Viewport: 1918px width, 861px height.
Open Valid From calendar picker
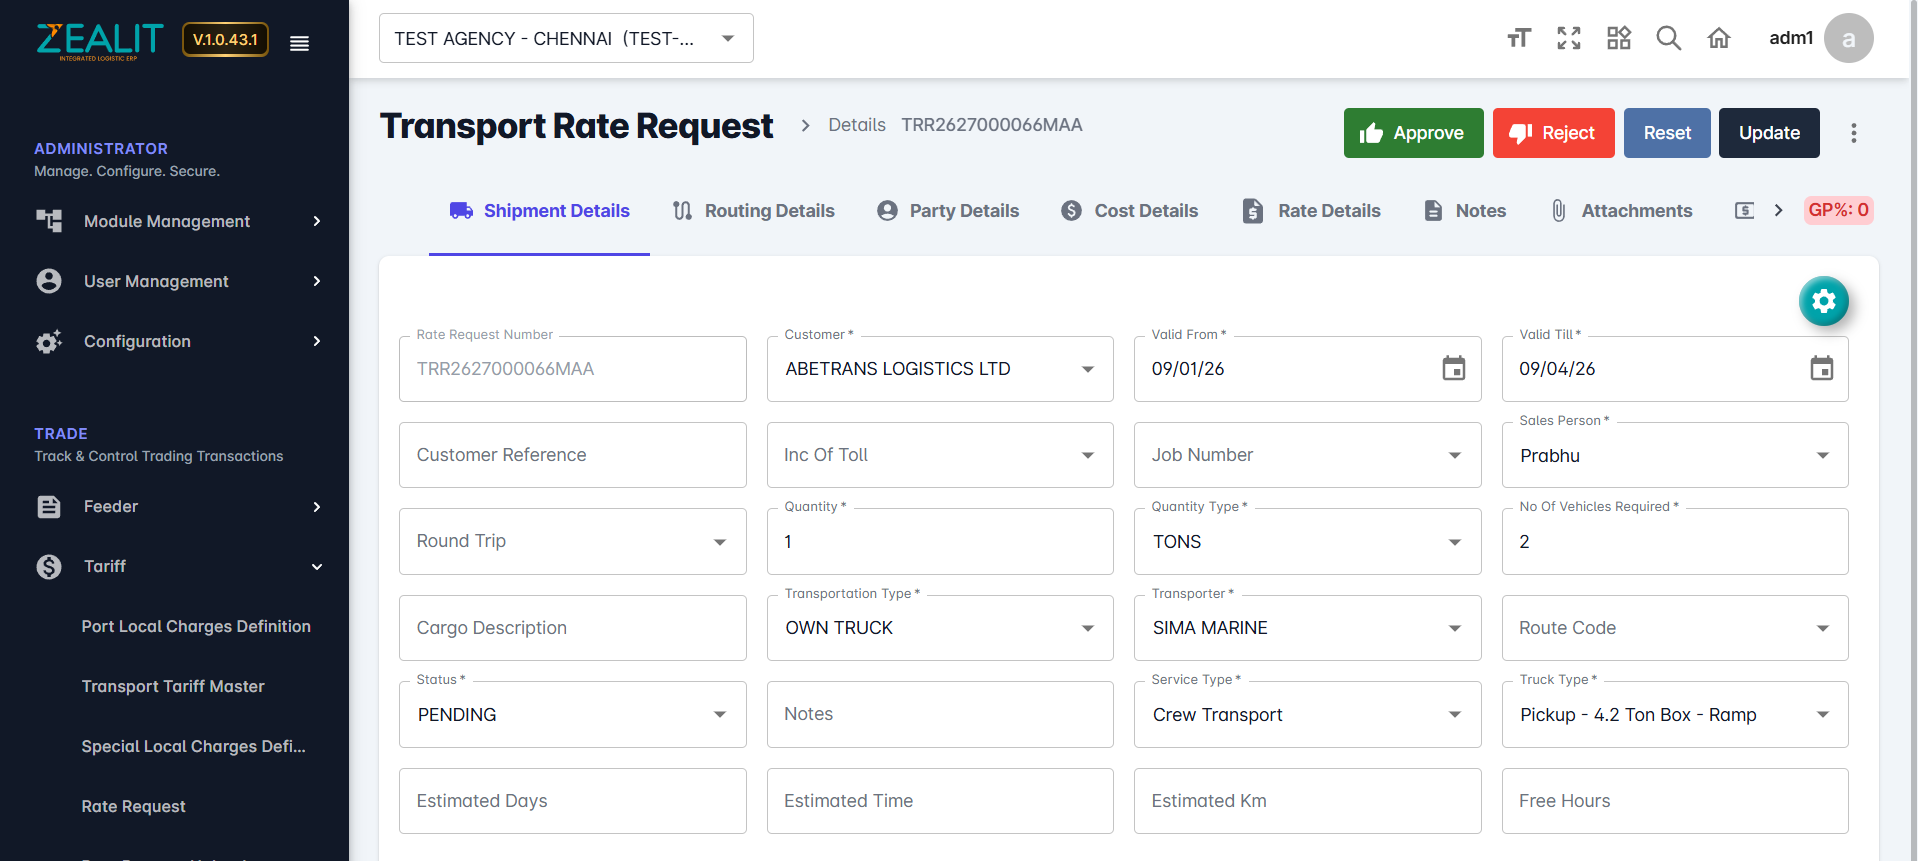click(x=1453, y=369)
